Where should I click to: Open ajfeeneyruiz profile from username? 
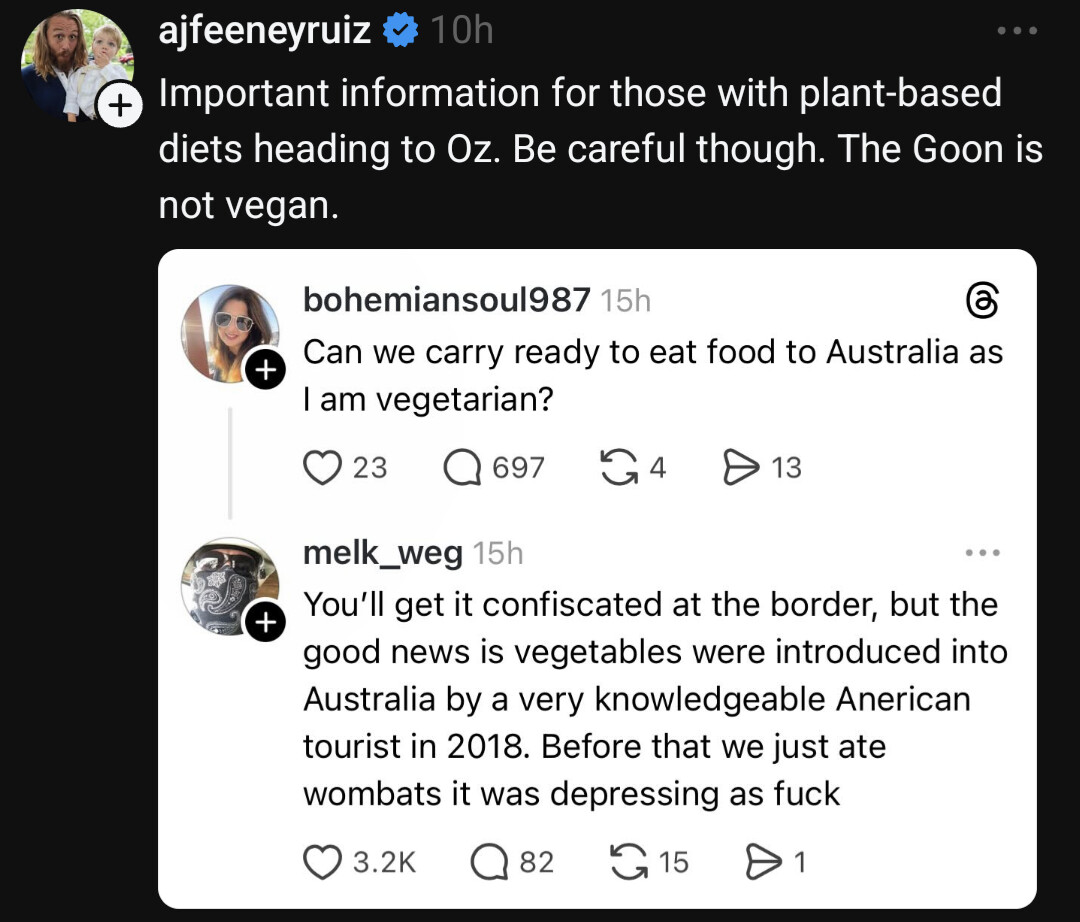[x=265, y=31]
